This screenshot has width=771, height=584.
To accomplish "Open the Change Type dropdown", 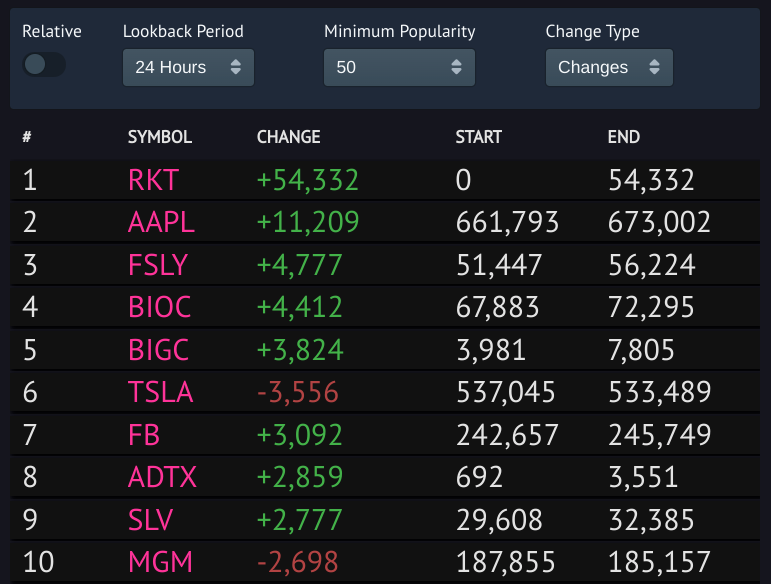I will pos(609,67).
